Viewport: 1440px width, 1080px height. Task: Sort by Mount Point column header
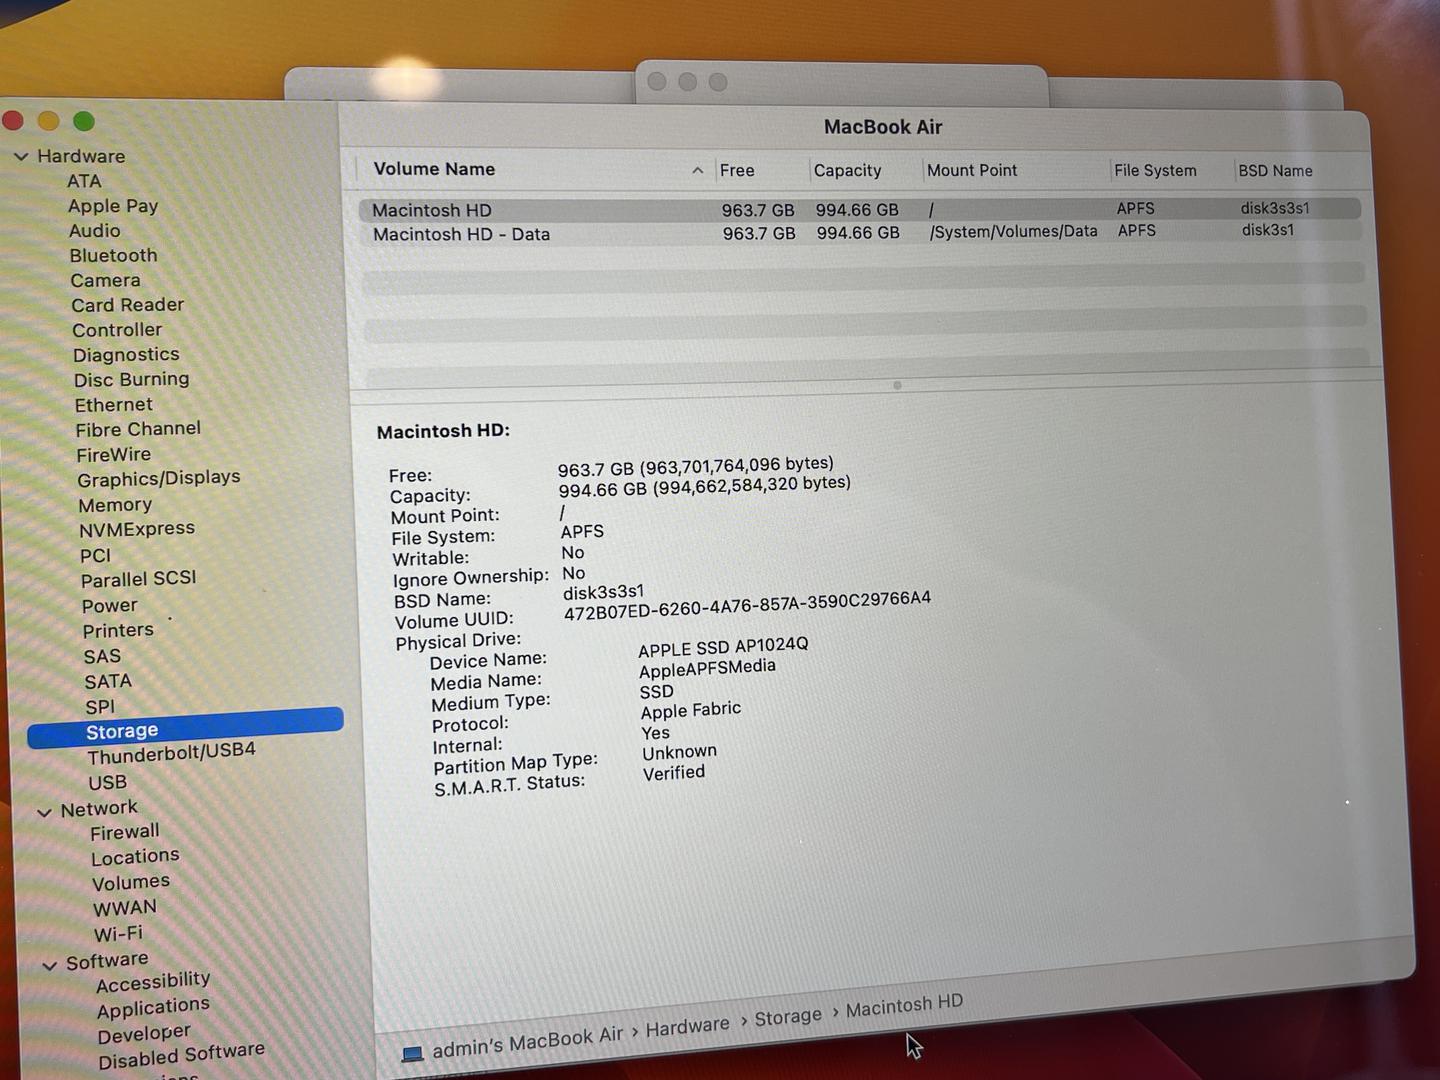(x=971, y=171)
